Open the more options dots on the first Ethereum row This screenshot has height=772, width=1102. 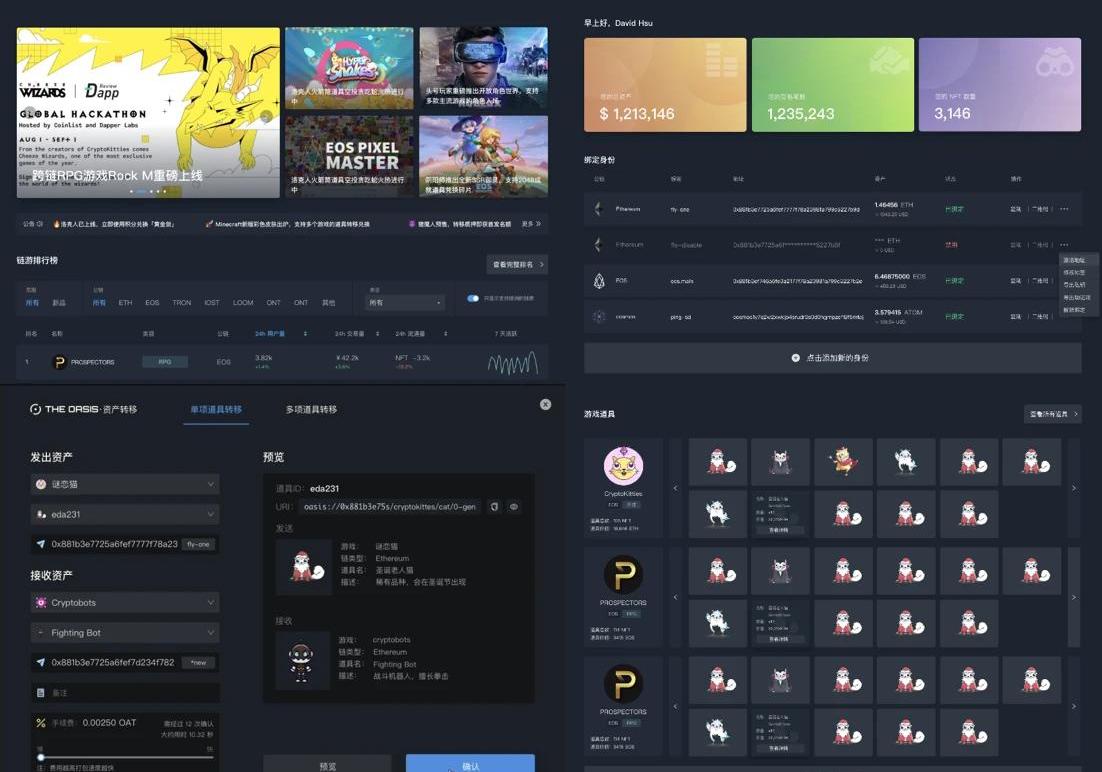pyautogui.click(x=1064, y=209)
